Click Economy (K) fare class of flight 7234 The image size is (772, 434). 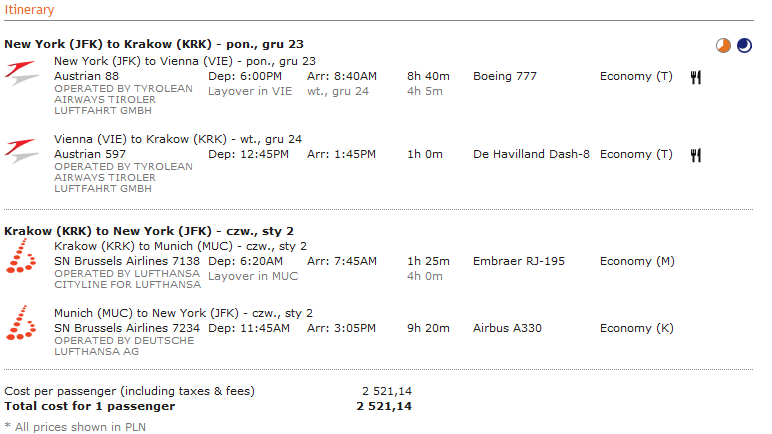[x=637, y=328]
